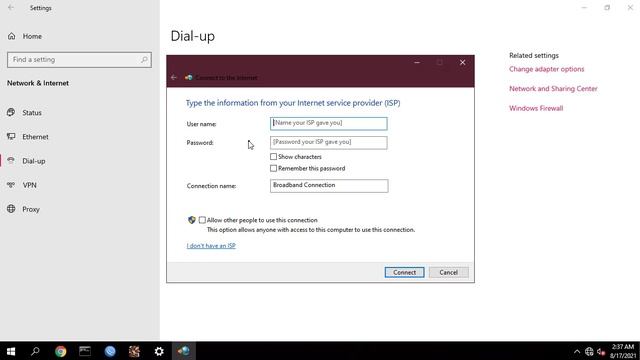Click the Cancel button
The width and height of the screenshot is (640, 360).
point(449,272)
